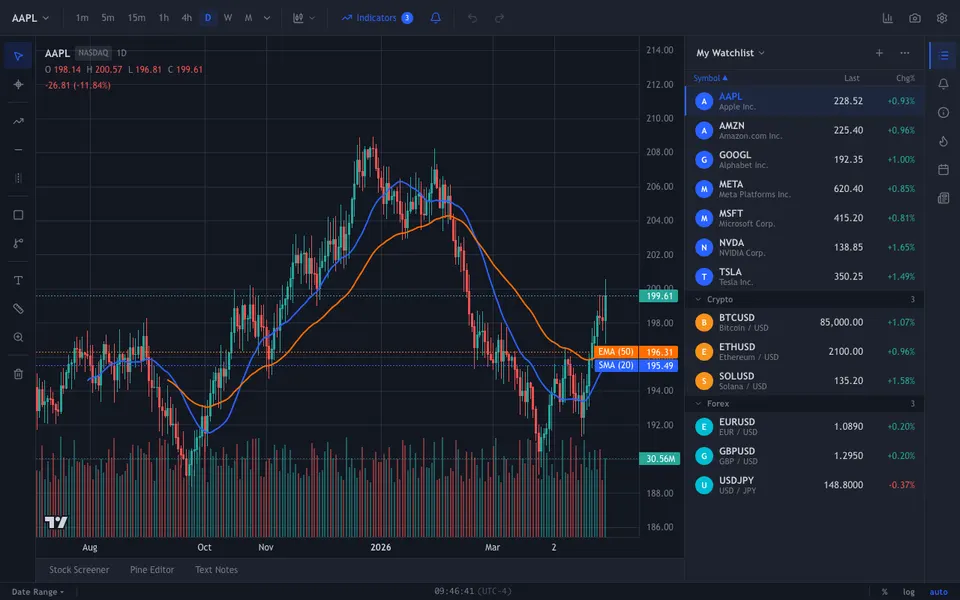This screenshot has height=600, width=960.
Task: Open the Pine Editor tab
Action: tap(152, 569)
